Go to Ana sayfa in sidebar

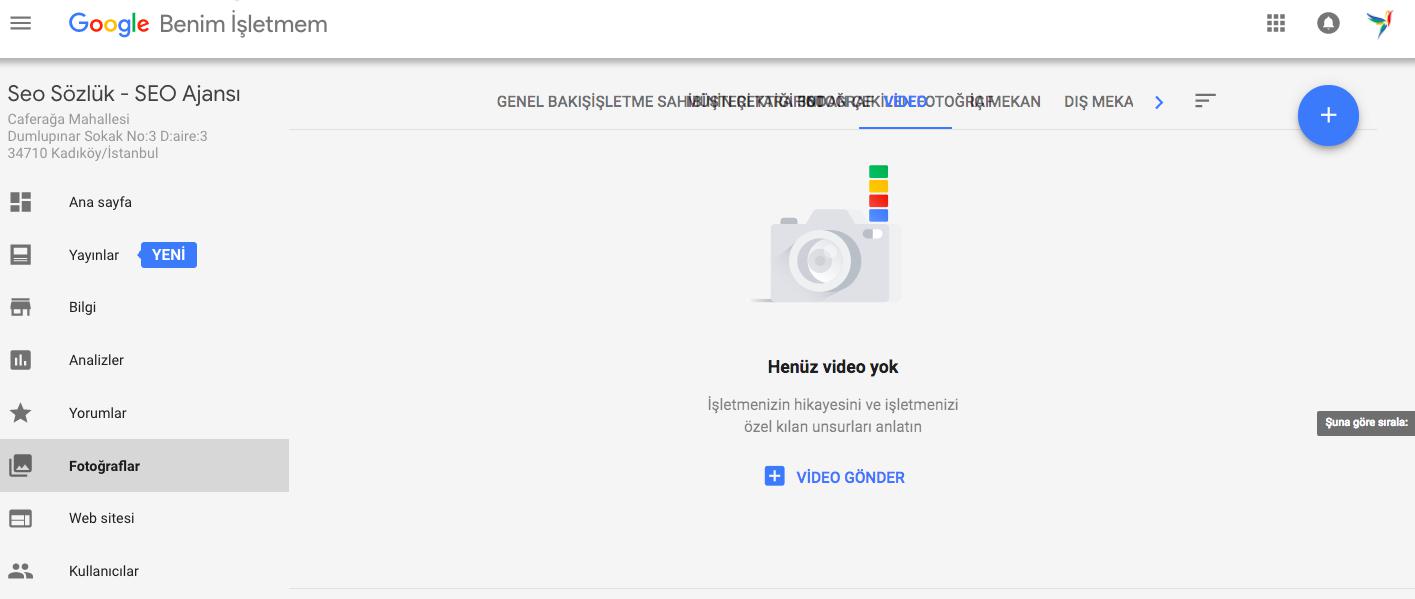(100, 202)
